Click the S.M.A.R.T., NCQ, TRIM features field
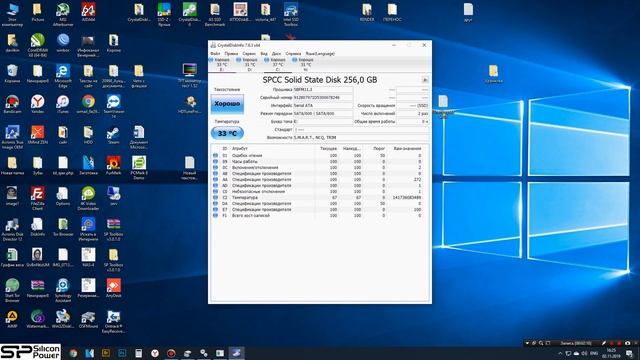Image resolution: width=640 pixels, height=360 pixels. pos(361,138)
